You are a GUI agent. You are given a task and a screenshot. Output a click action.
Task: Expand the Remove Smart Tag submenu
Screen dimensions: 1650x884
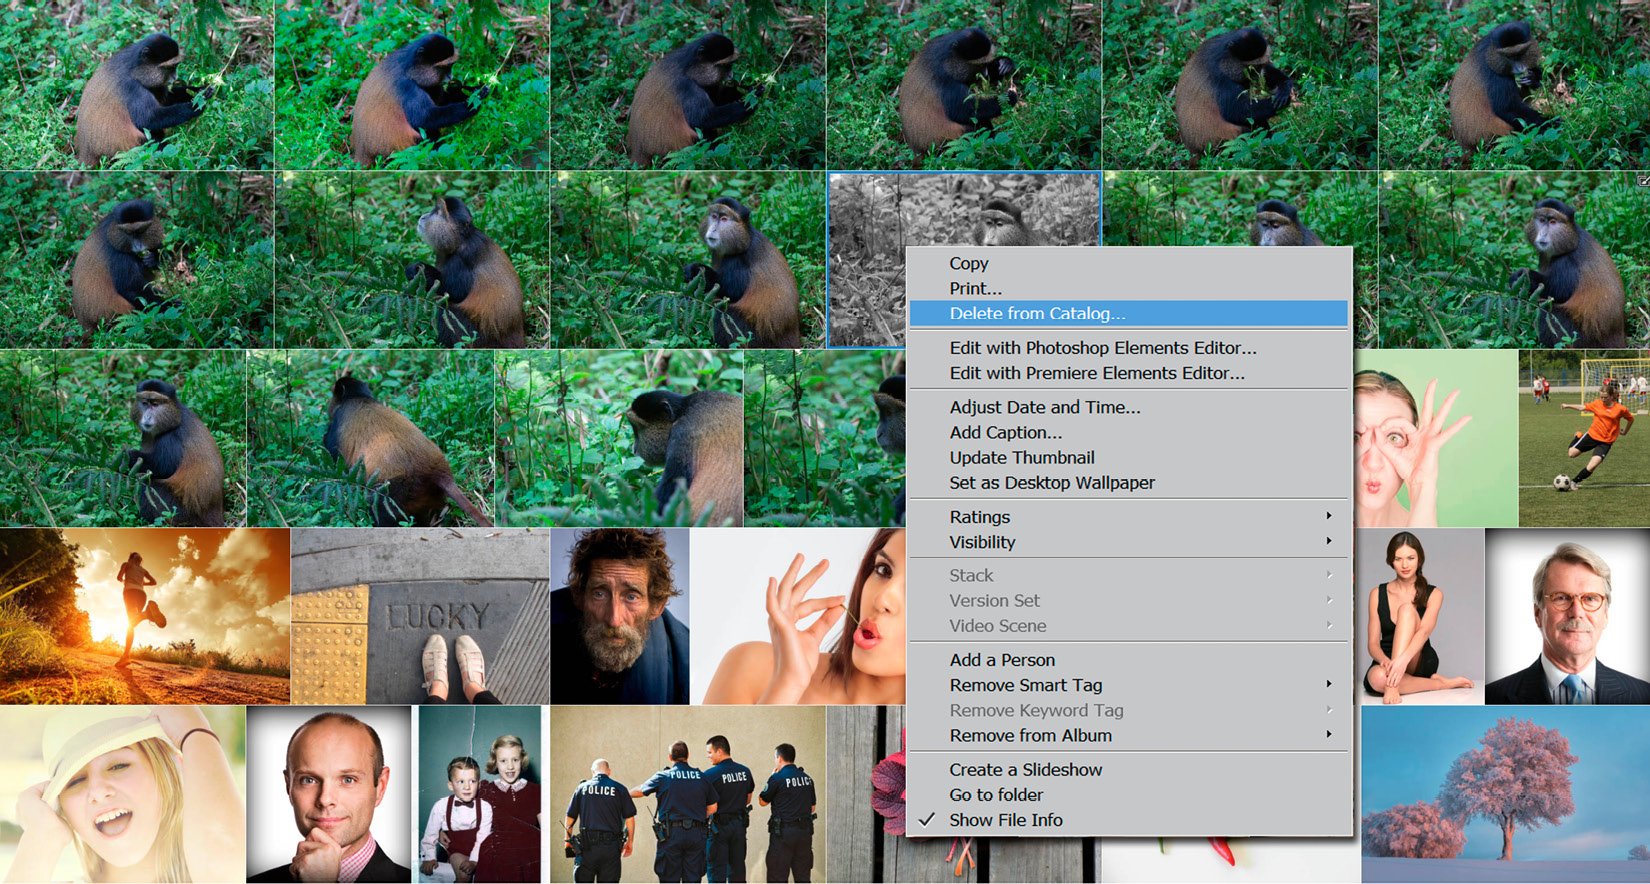tap(1128, 685)
